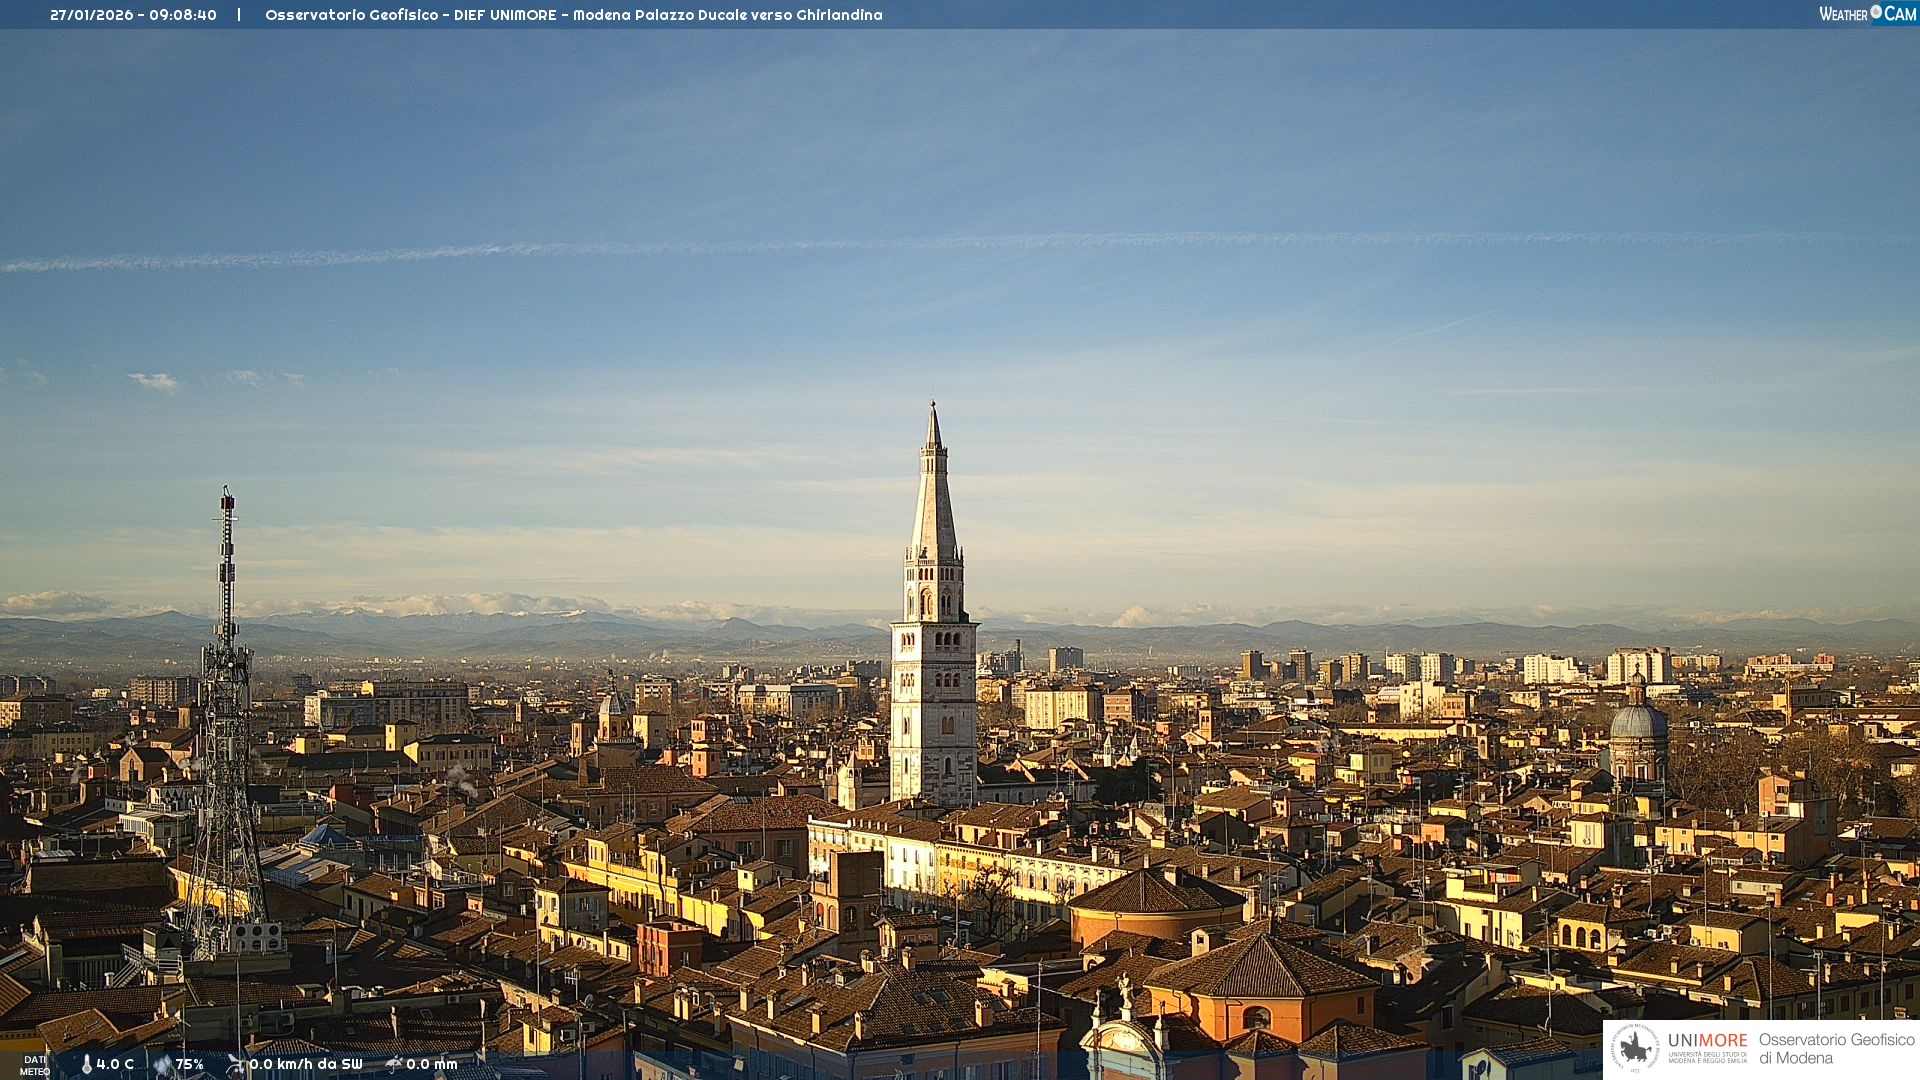Click the DATI METEO label
This screenshot has height=1080, width=1920.
(35, 1065)
